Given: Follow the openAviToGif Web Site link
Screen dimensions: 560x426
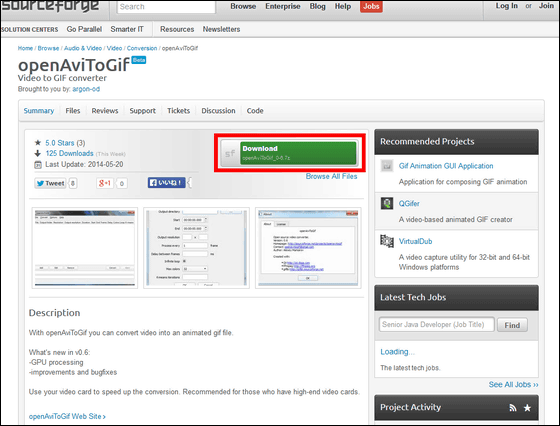Looking at the screenshot, I should tap(67, 416).
